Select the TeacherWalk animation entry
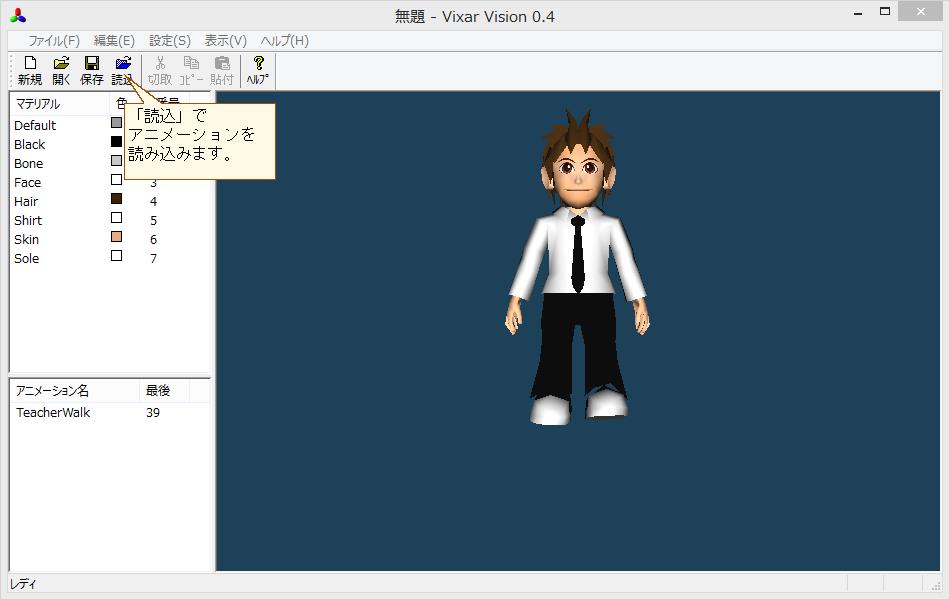This screenshot has width=950, height=600. tap(52, 412)
